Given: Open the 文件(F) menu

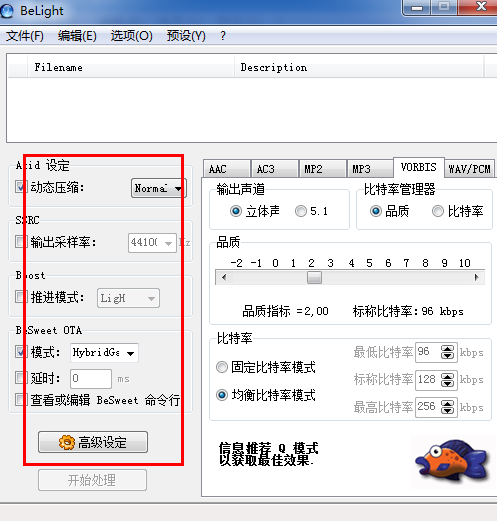Looking at the screenshot, I should point(24,36).
